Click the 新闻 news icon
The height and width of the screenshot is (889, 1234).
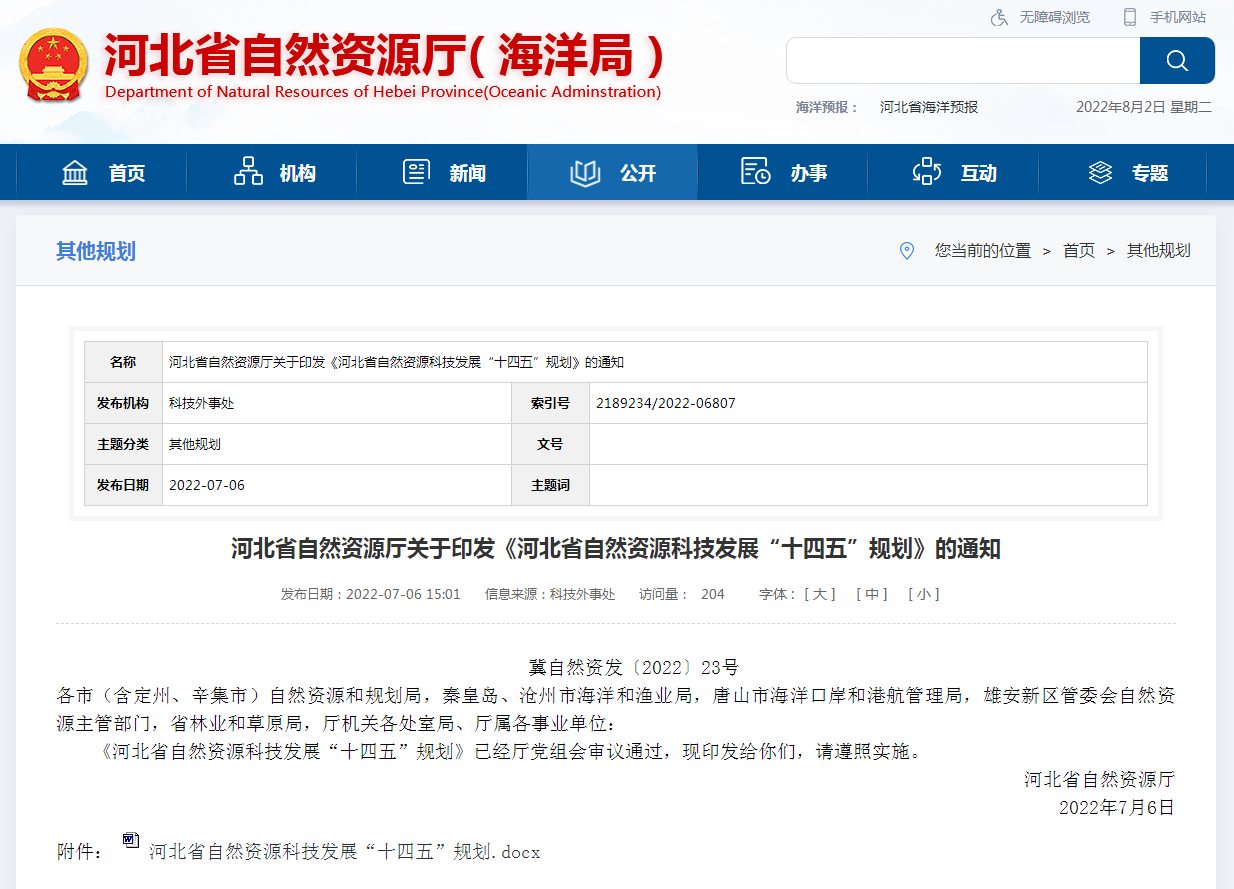point(416,172)
